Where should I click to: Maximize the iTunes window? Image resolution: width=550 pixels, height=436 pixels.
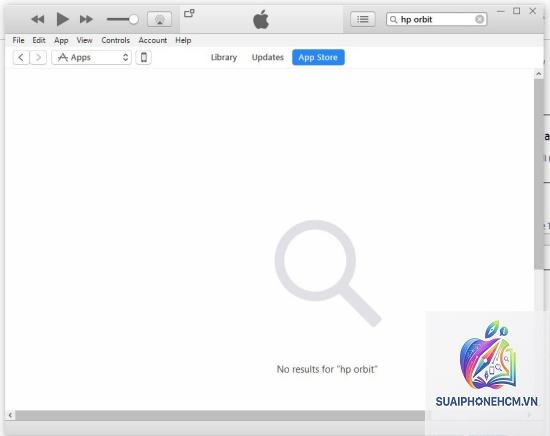pos(517,11)
